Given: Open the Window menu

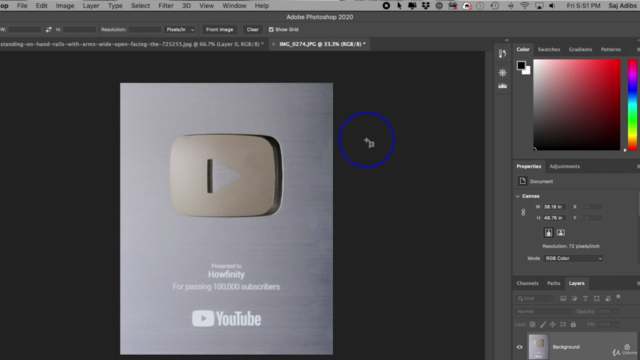Looking at the screenshot, I should (x=234, y=6).
